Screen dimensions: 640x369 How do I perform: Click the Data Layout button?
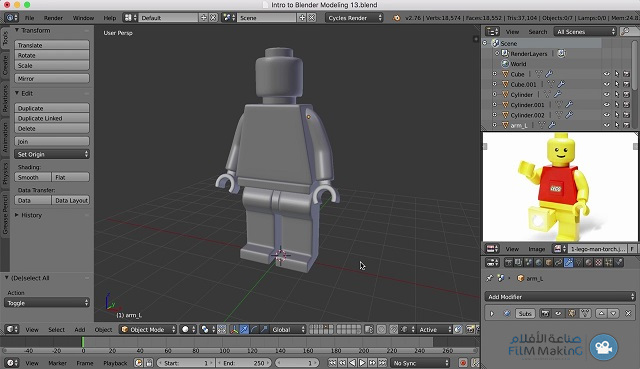71,200
